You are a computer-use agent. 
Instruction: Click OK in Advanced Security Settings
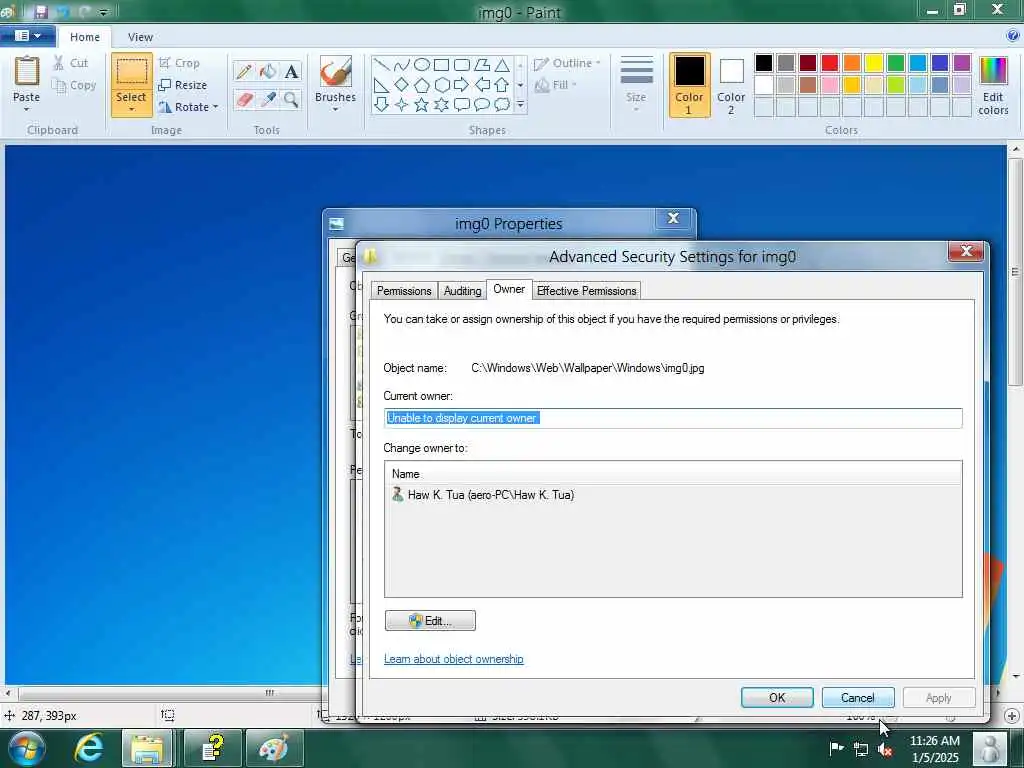777,697
